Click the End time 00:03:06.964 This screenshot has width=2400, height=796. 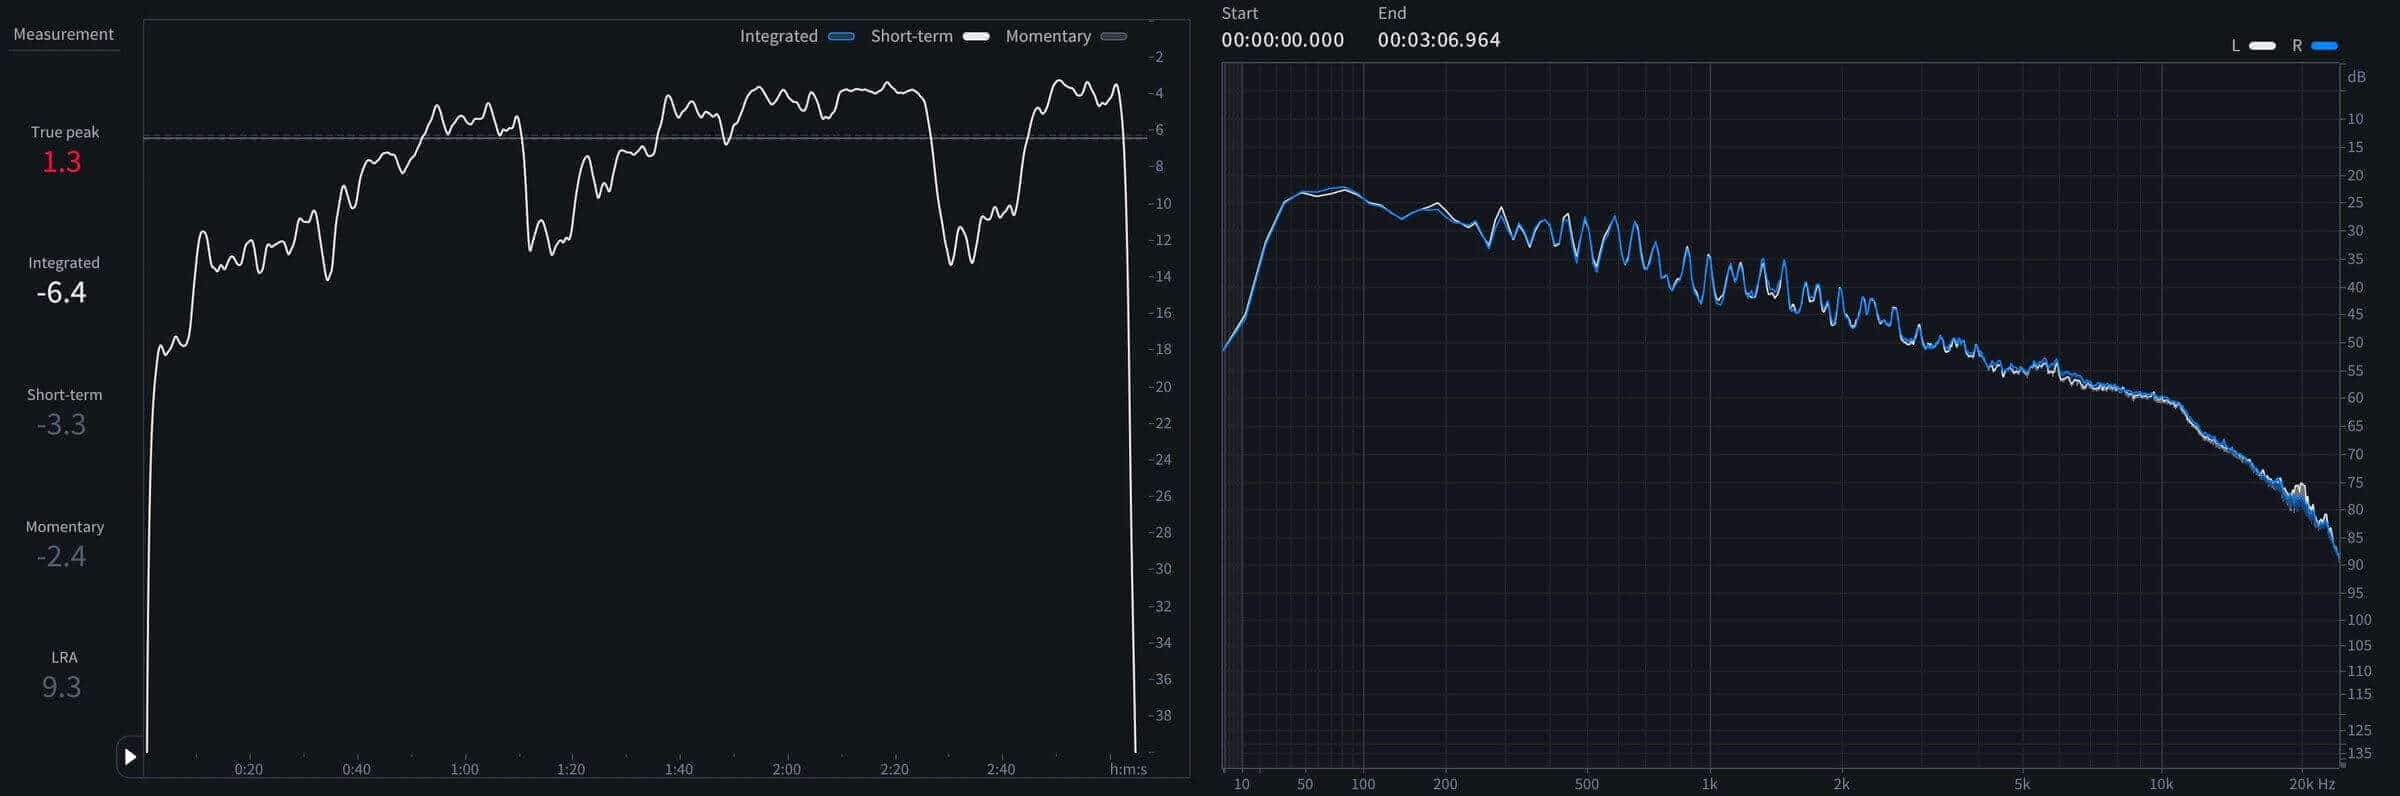(x=1439, y=40)
